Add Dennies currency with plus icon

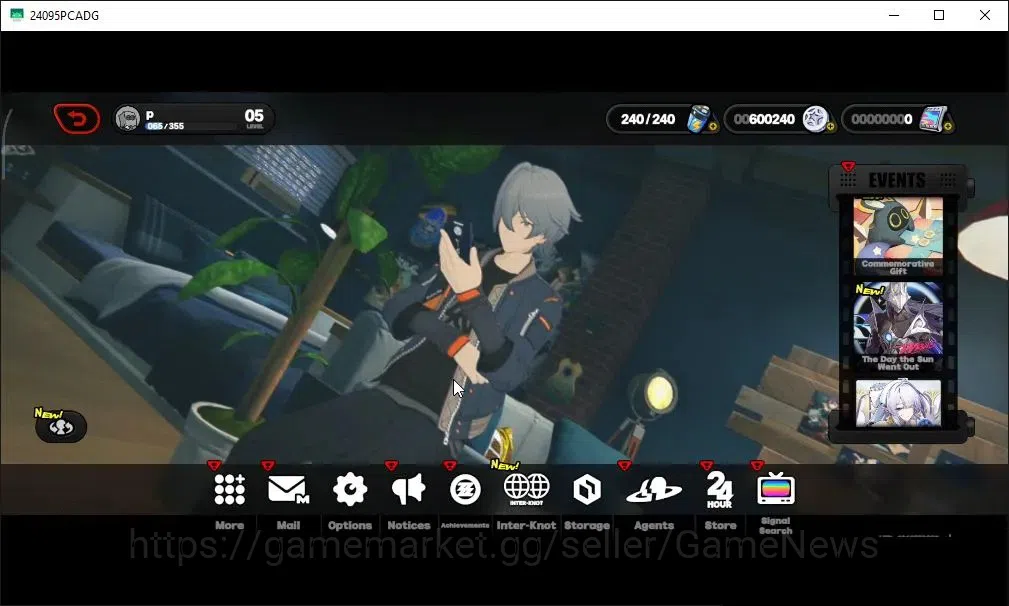830,127
